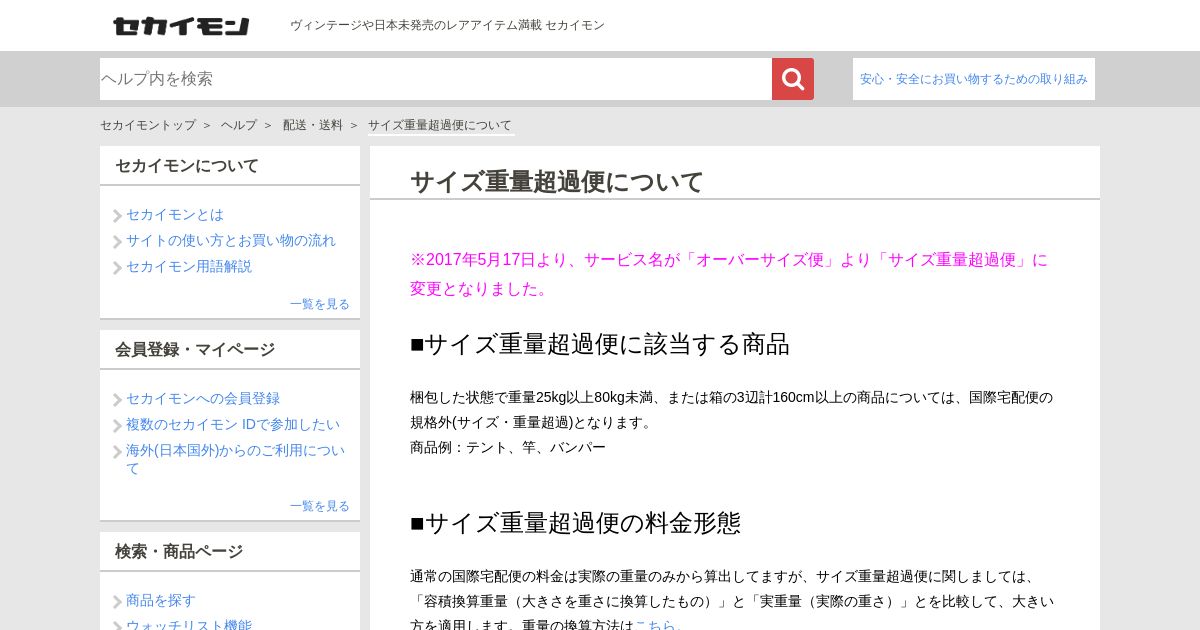Viewport: 1200px width, 630px height.
Task: Click 一覧を見る under 会員登録・マイページ
Action: coord(320,506)
